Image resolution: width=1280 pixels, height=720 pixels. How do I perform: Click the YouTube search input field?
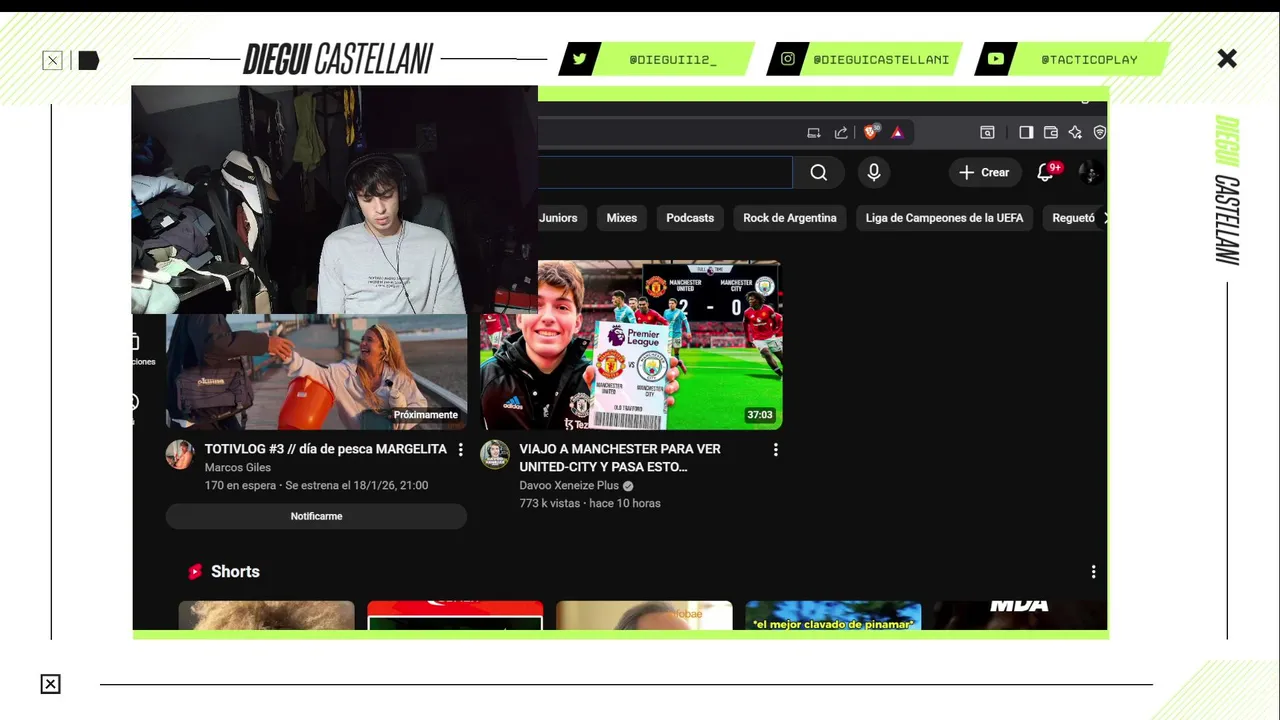pyautogui.click(x=665, y=173)
